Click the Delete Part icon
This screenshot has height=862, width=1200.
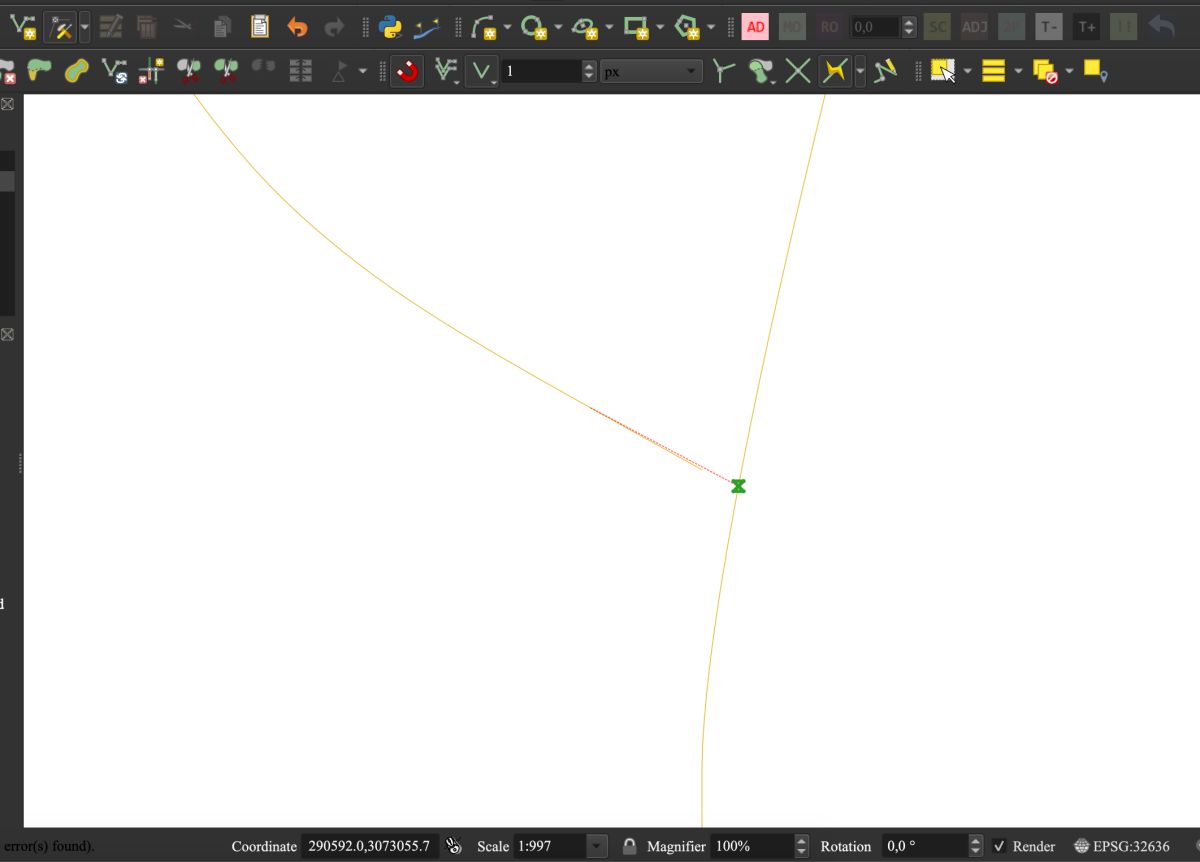(8, 71)
